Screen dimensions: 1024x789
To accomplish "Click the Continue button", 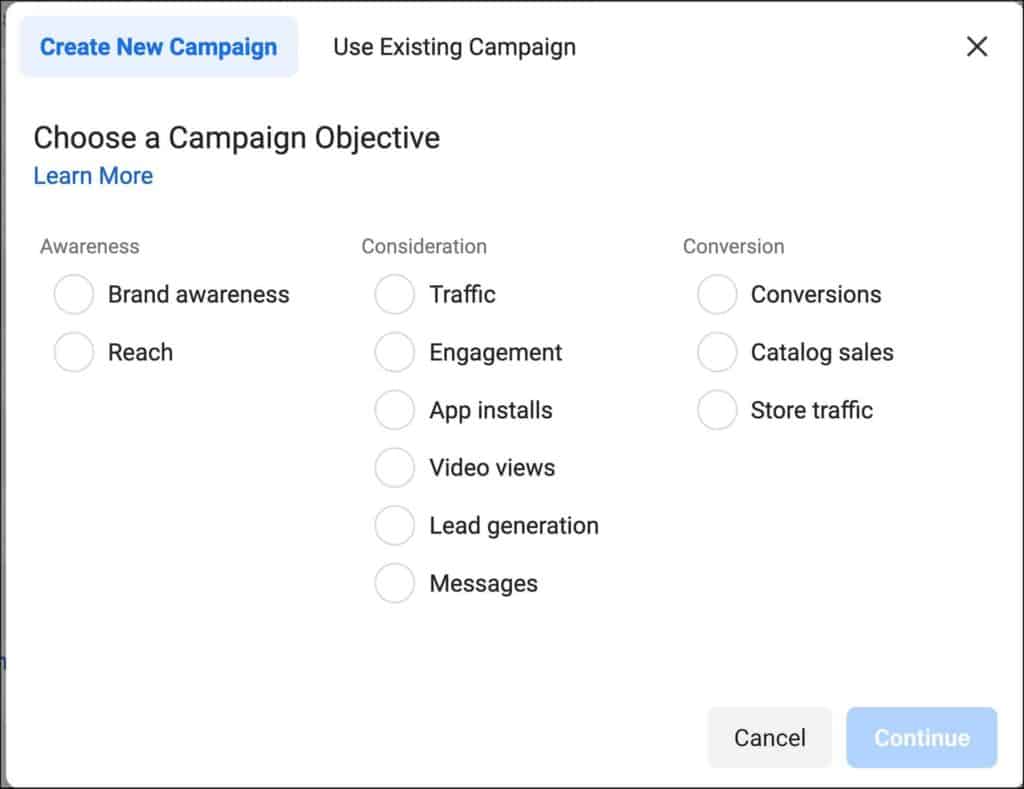I will tap(921, 738).
